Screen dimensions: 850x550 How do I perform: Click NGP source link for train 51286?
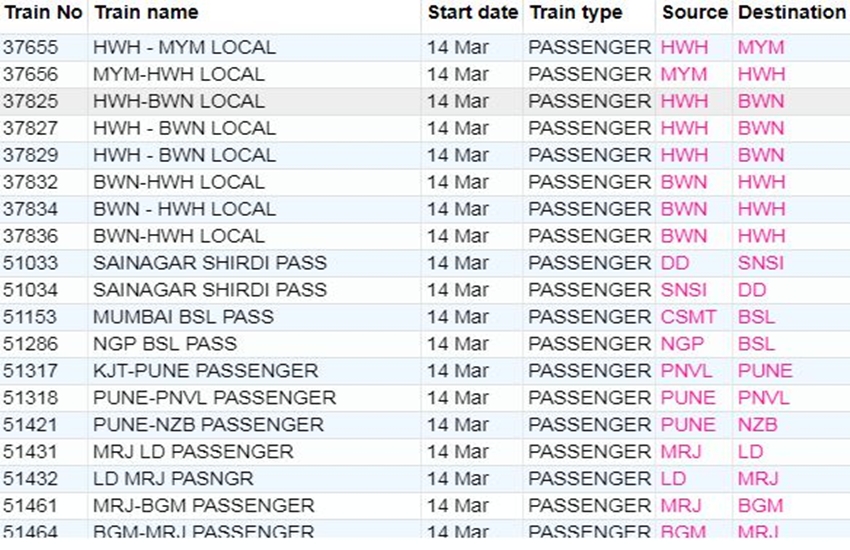[683, 345]
